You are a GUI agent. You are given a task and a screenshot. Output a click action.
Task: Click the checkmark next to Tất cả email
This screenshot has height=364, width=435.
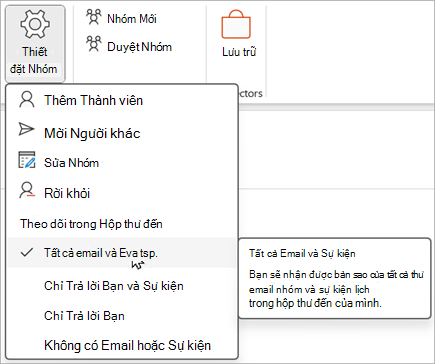(27, 253)
